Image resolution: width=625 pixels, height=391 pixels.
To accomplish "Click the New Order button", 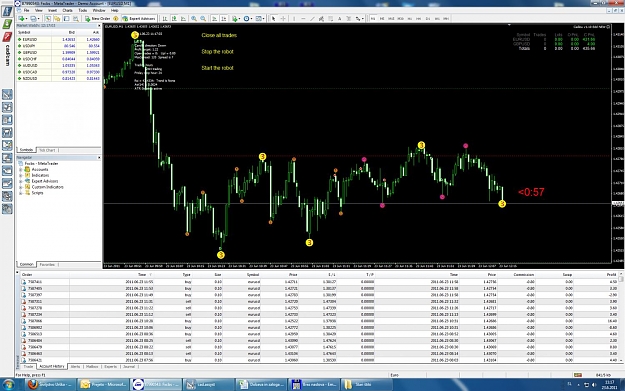I will (97, 18).
